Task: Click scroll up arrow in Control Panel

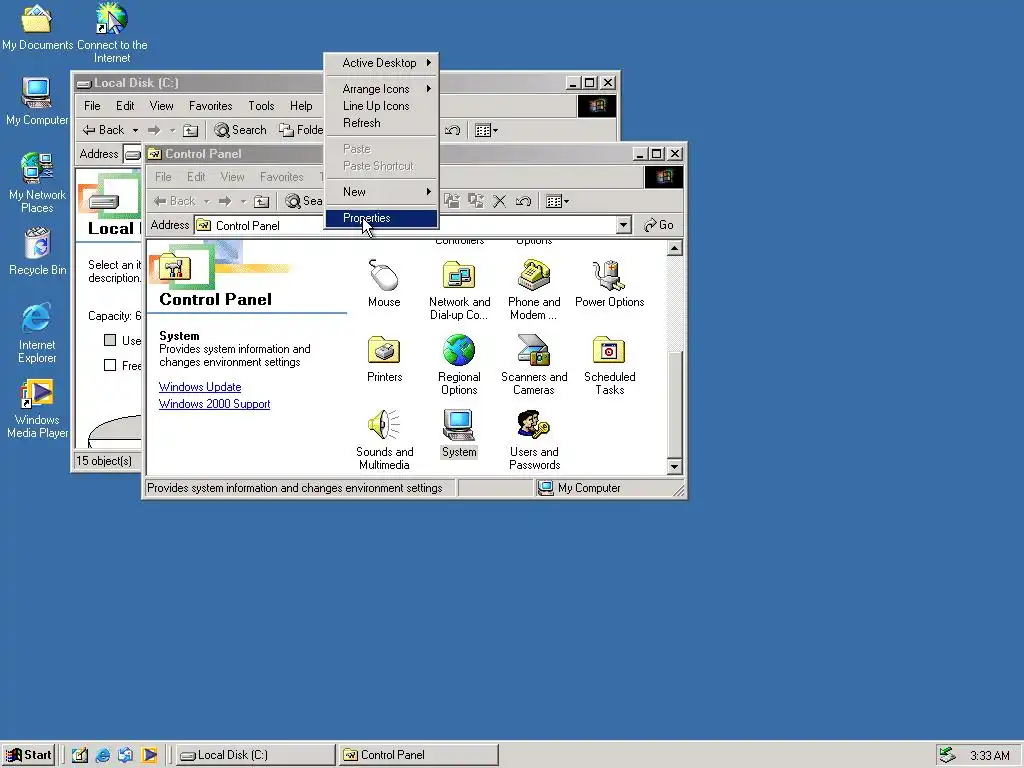Action: [x=675, y=248]
